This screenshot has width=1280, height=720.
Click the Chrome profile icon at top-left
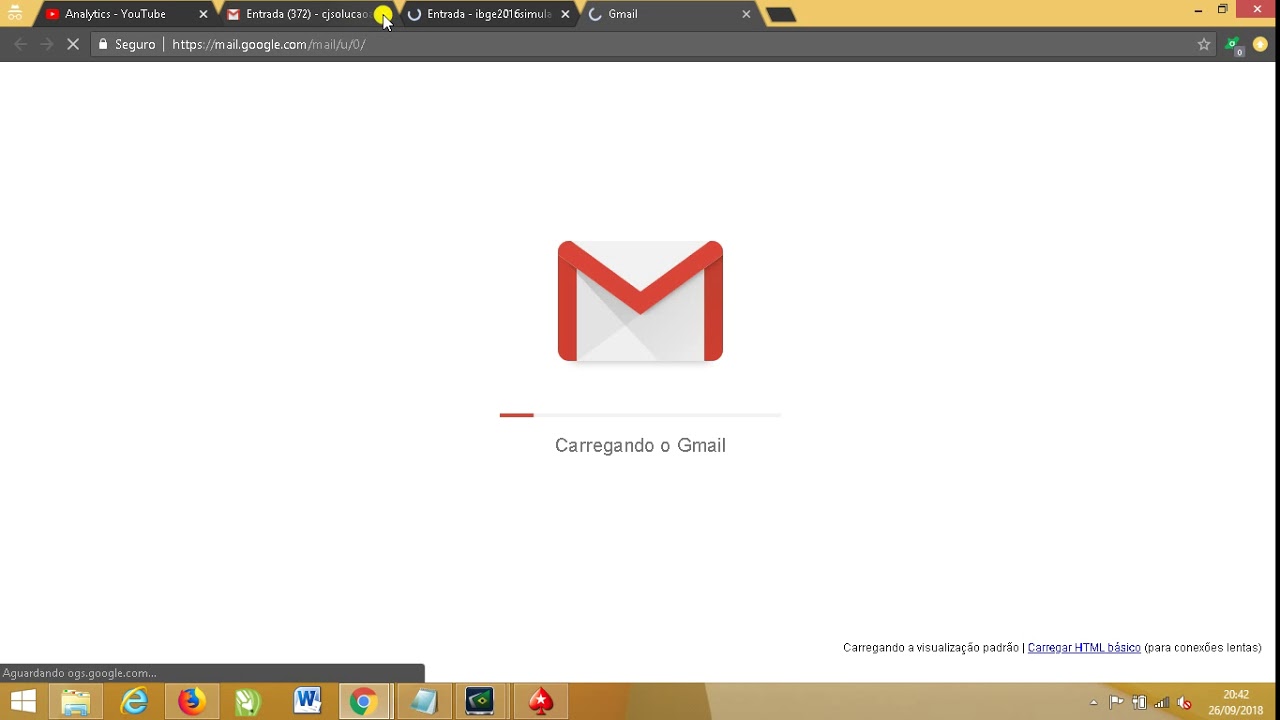pyautogui.click(x=15, y=14)
